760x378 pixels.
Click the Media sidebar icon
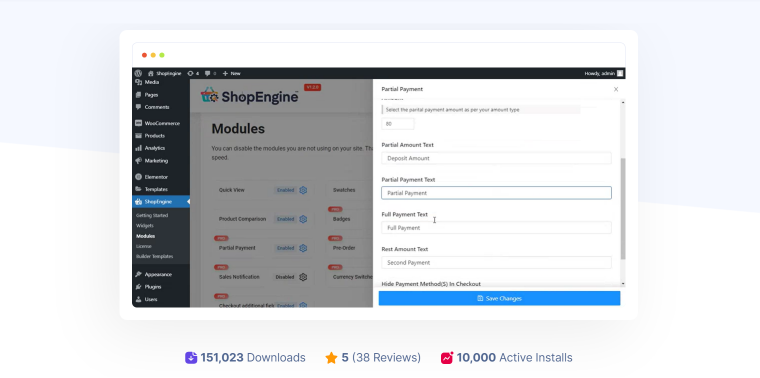click(x=139, y=82)
